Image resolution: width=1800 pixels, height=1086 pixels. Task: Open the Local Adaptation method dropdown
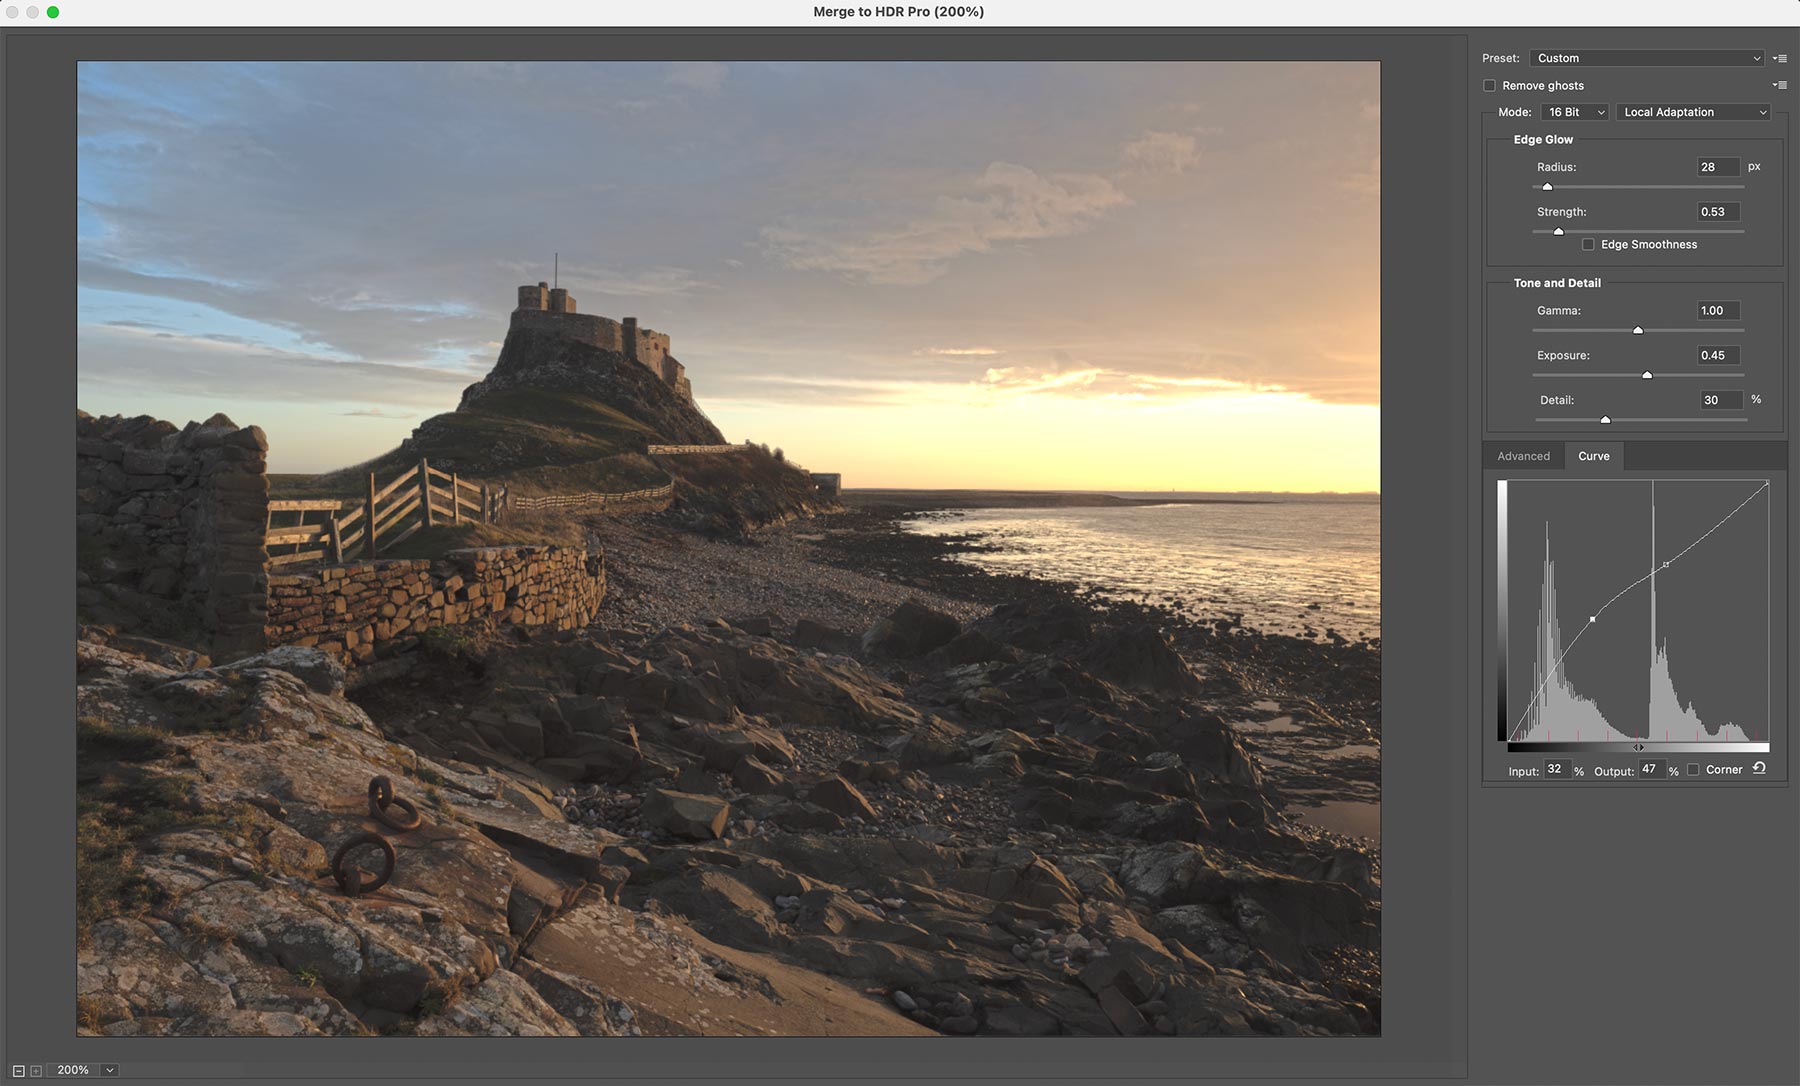coord(1693,112)
